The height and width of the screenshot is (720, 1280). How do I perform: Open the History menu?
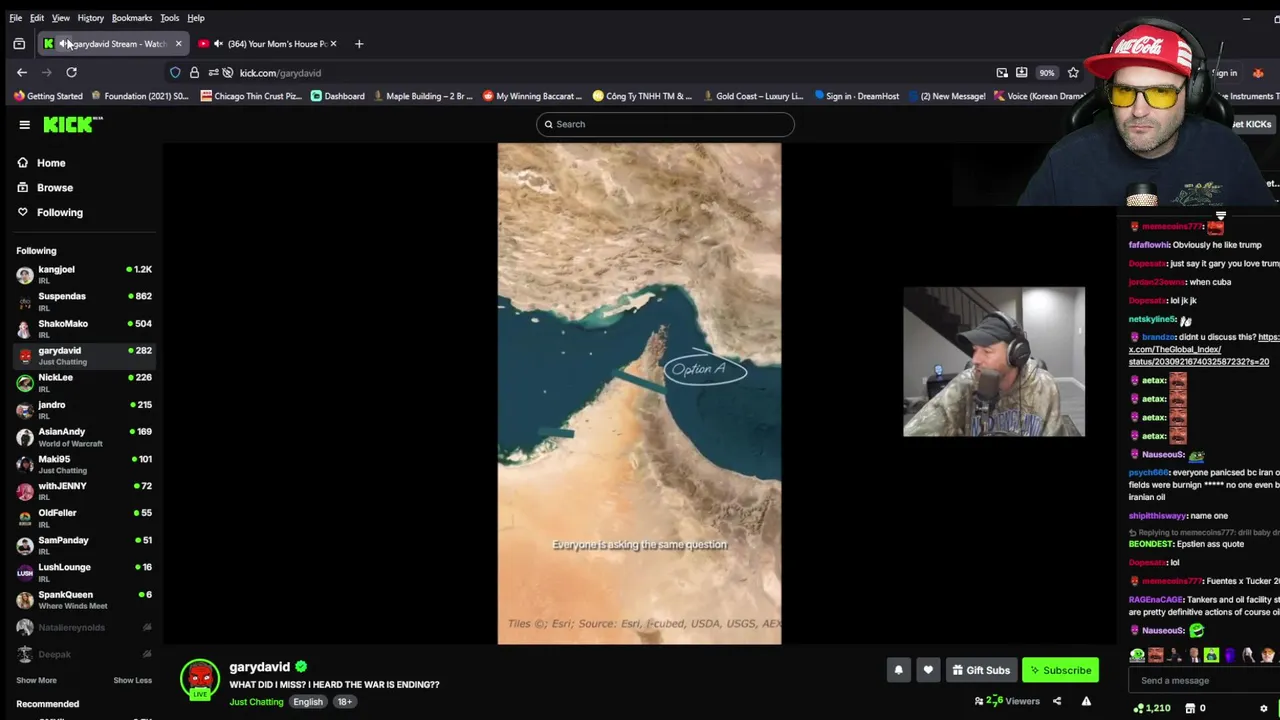coord(90,18)
